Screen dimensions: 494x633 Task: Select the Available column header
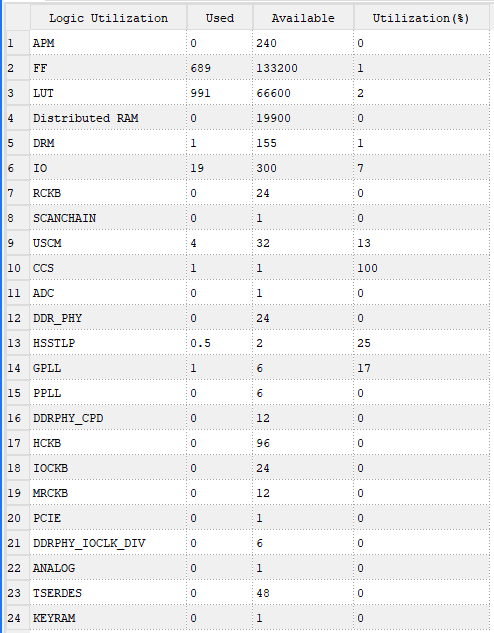303,18
